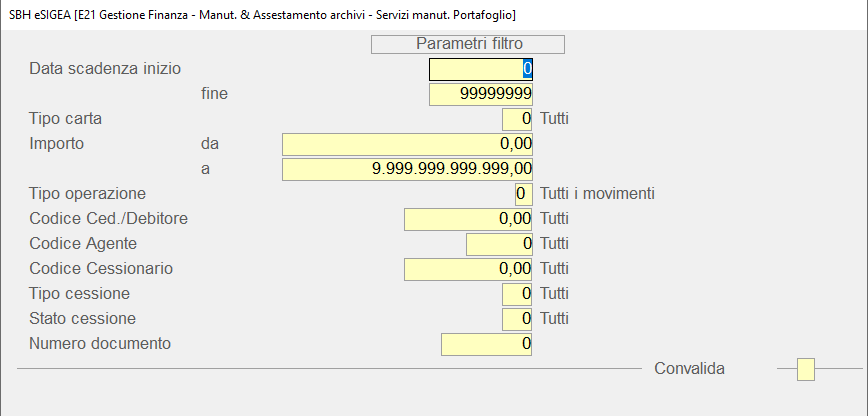The image size is (868, 416).
Task: Click the Data scadenza fine field
Action: tap(481, 94)
